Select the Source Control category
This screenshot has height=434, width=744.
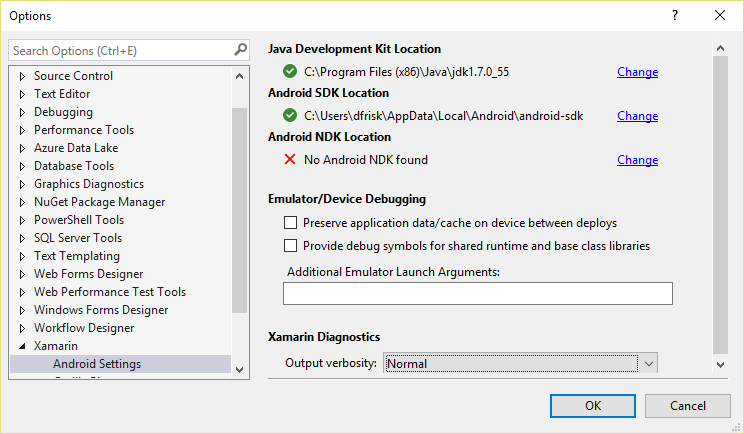[x=73, y=76]
